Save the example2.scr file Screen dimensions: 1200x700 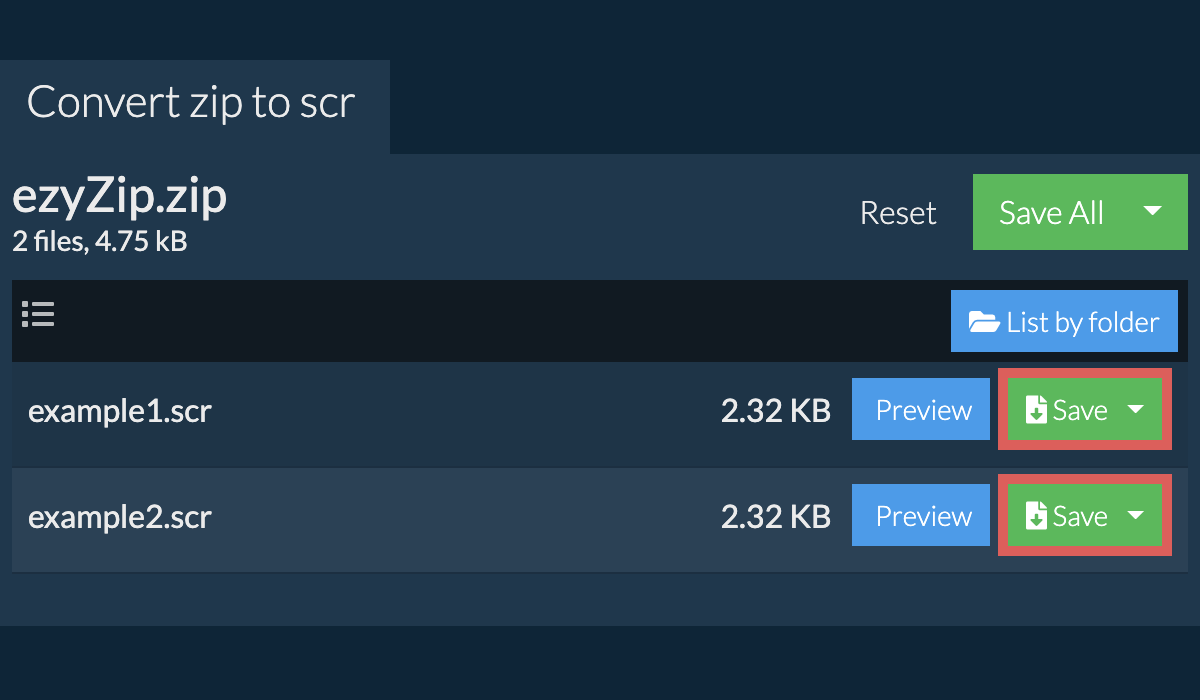tap(1080, 515)
